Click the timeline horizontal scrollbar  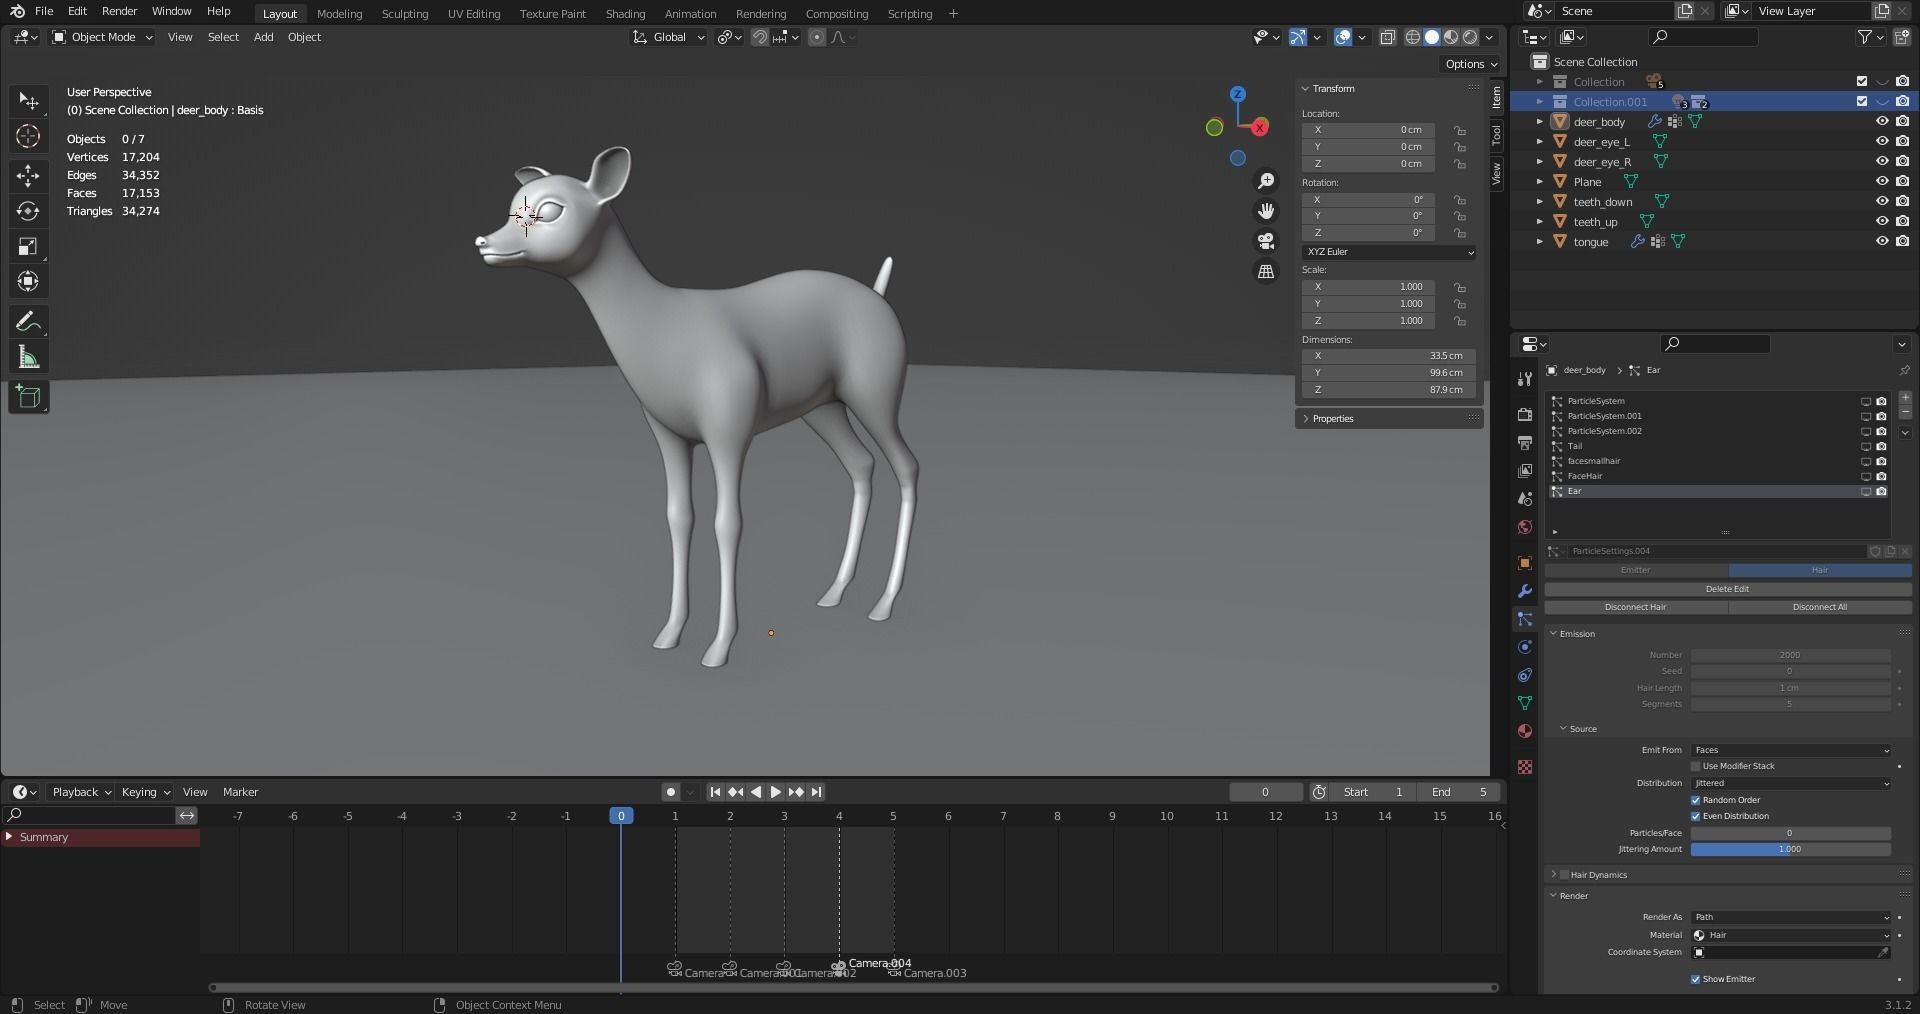pos(853,988)
